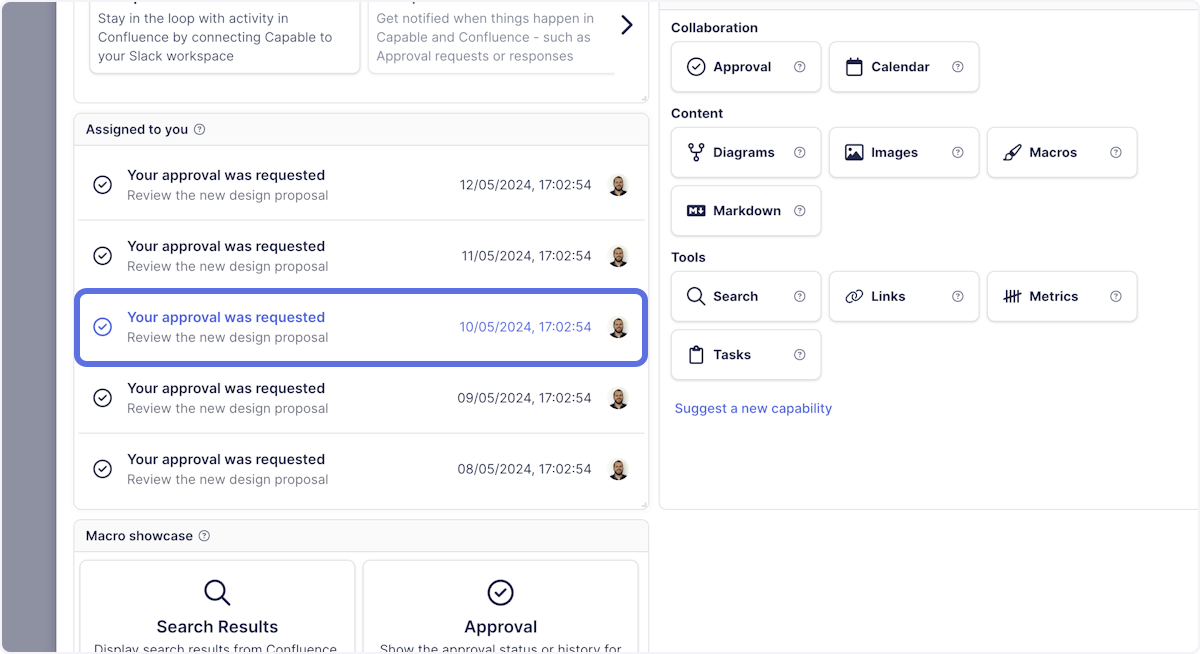Select the Tasks clipboard tool
The image size is (1200, 654).
click(697, 355)
